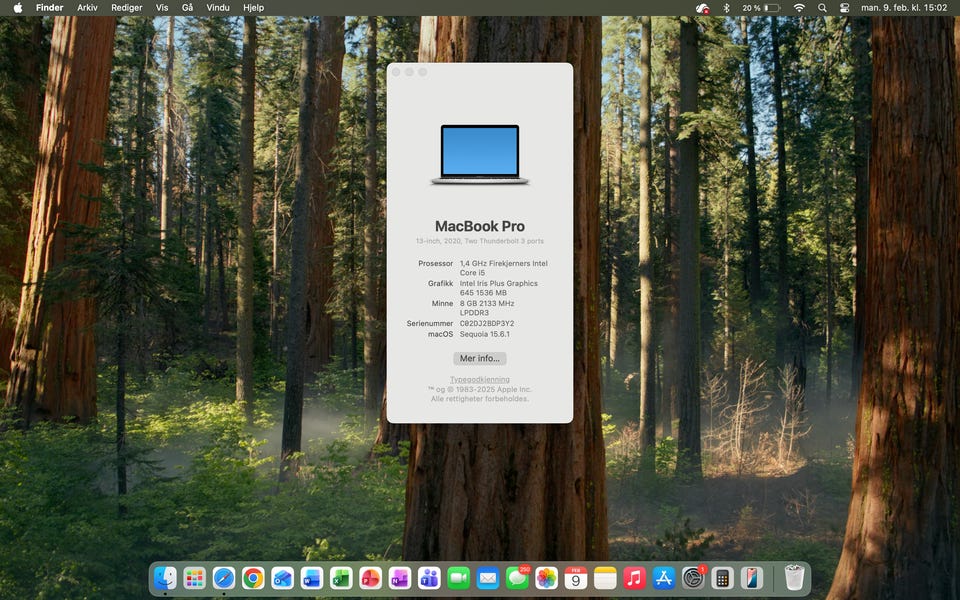This screenshot has height=600, width=960.
Task: Launch FaceTime from the Dock
Action: click(x=459, y=577)
